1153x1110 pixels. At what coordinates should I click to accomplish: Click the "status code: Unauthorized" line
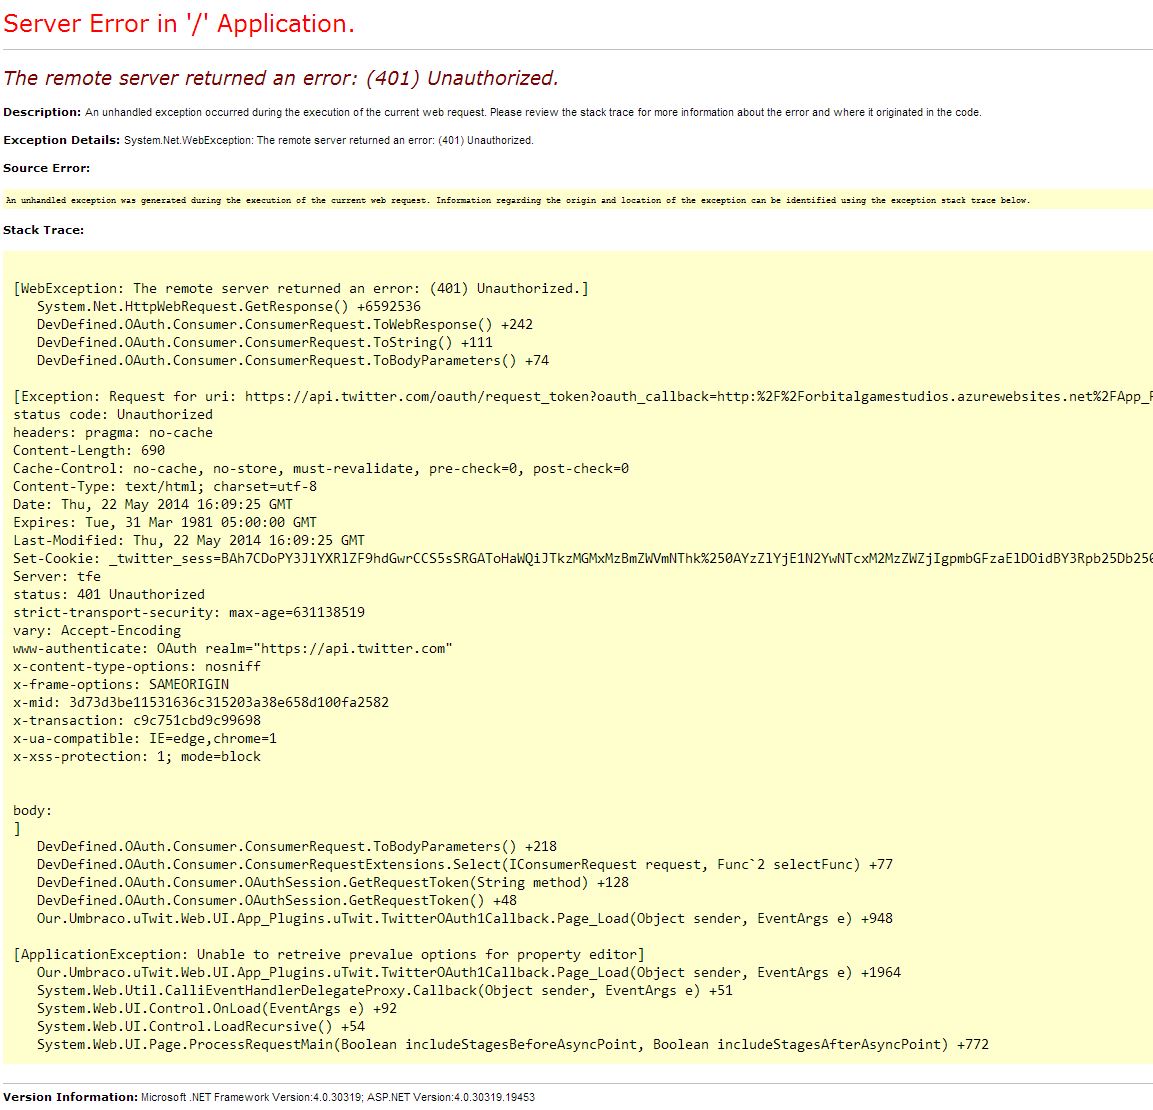click(112, 414)
